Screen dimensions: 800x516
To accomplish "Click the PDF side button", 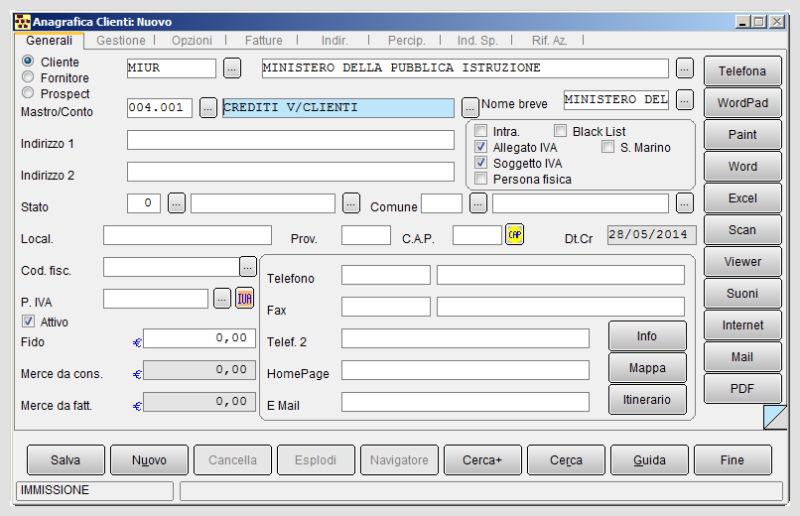I will 742,388.
